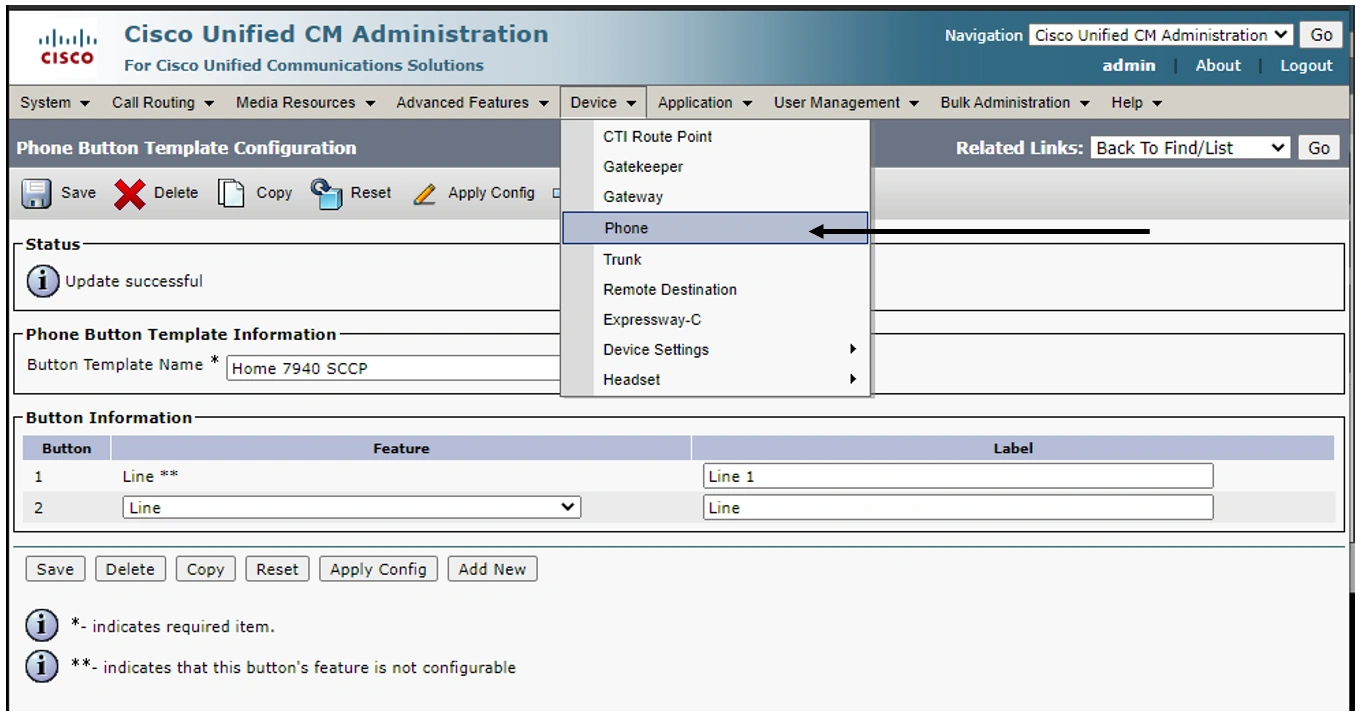Image resolution: width=1361 pixels, height=721 pixels.
Task: Open the Bulk Administration menu
Action: (x=1015, y=103)
